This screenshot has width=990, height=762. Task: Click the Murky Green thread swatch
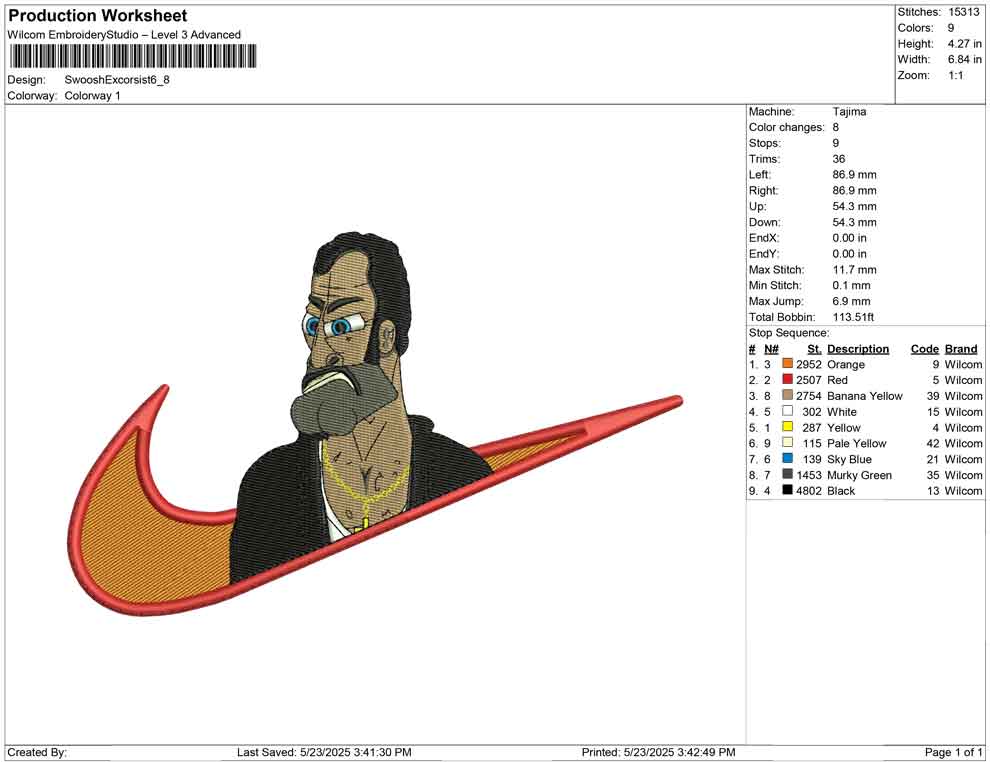pos(787,474)
